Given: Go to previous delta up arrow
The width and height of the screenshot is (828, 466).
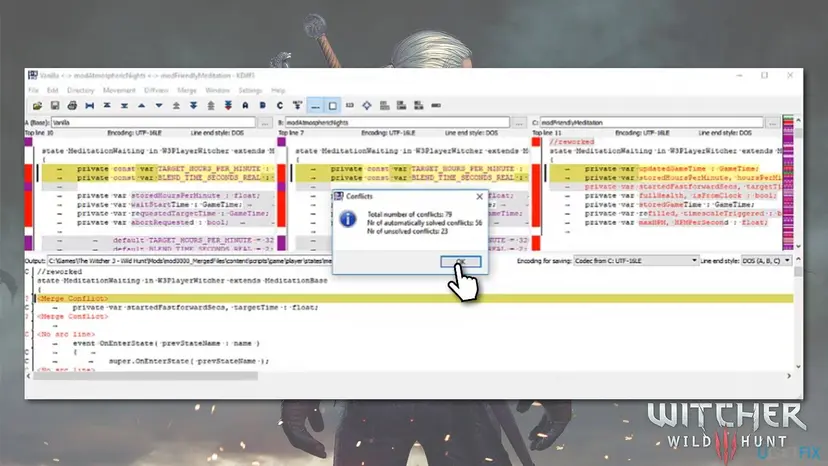Looking at the screenshot, I should pos(142,106).
